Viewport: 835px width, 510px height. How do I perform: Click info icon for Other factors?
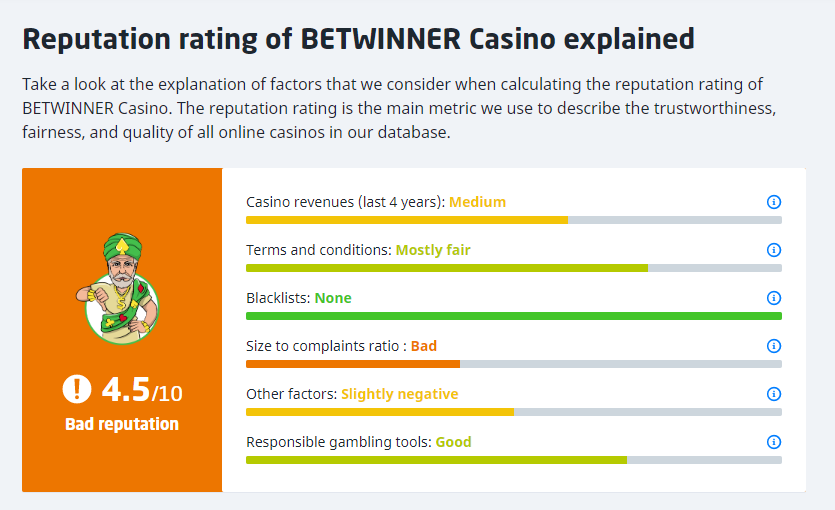coord(773,394)
